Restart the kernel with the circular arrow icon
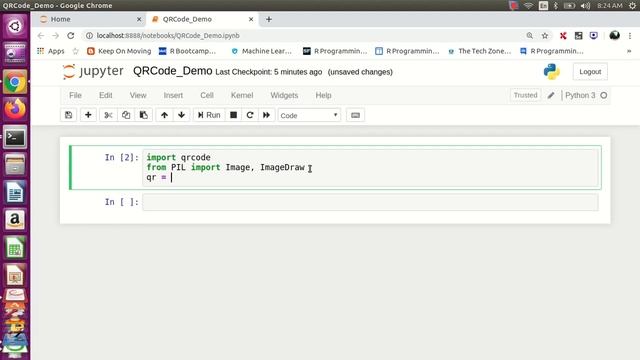640x360 pixels. [250, 115]
